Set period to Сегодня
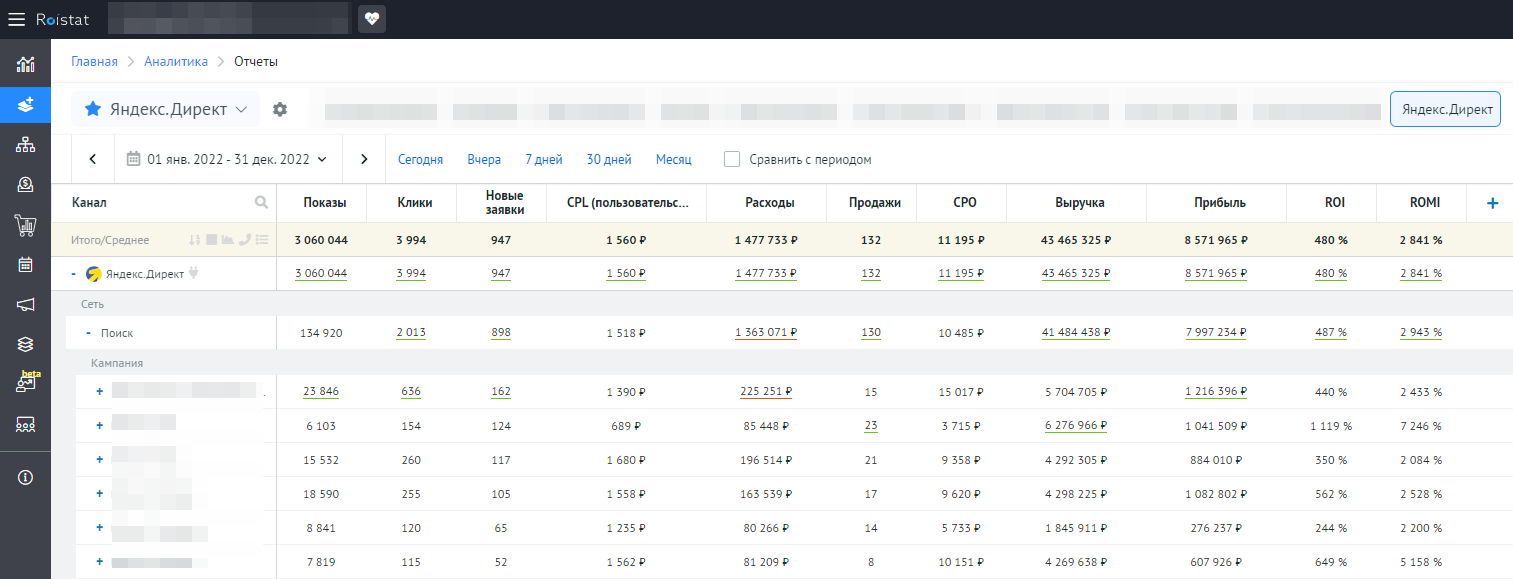This screenshot has width=1513, height=579. [420, 159]
